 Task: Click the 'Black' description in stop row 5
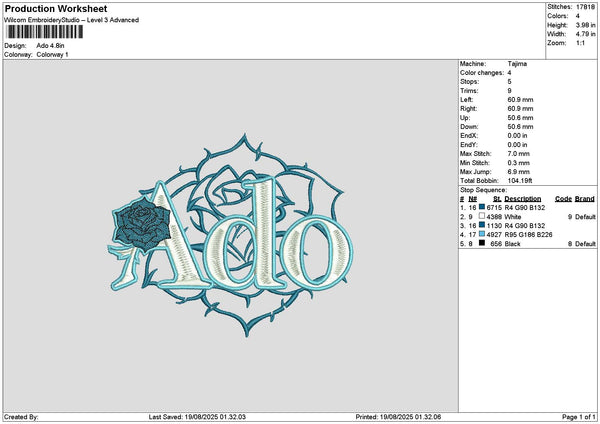click(x=512, y=244)
